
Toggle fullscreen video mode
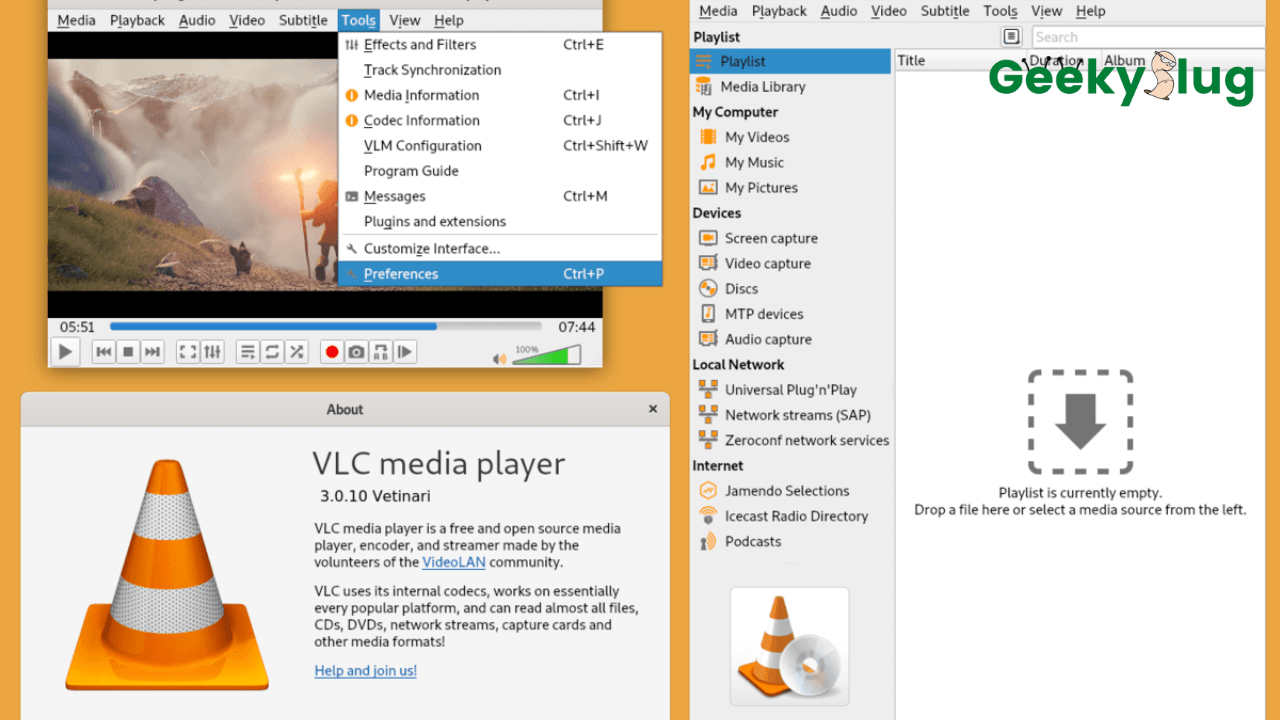pos(187,351)
